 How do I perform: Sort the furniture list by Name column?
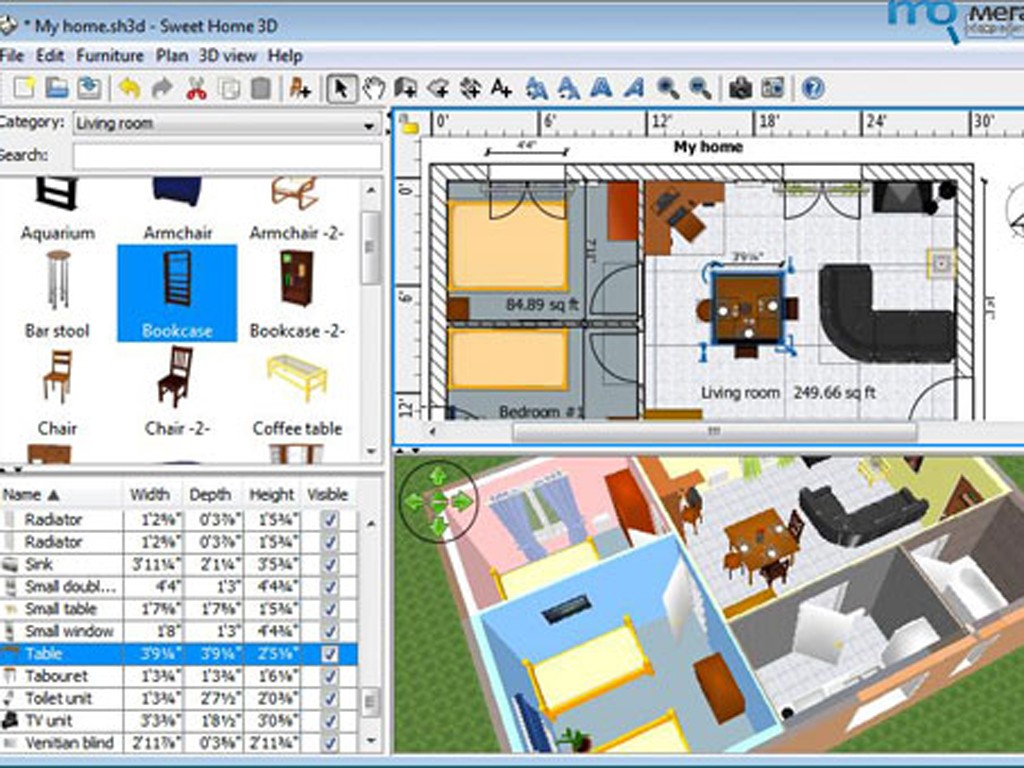pyautogui.click(x=61, y=494)
